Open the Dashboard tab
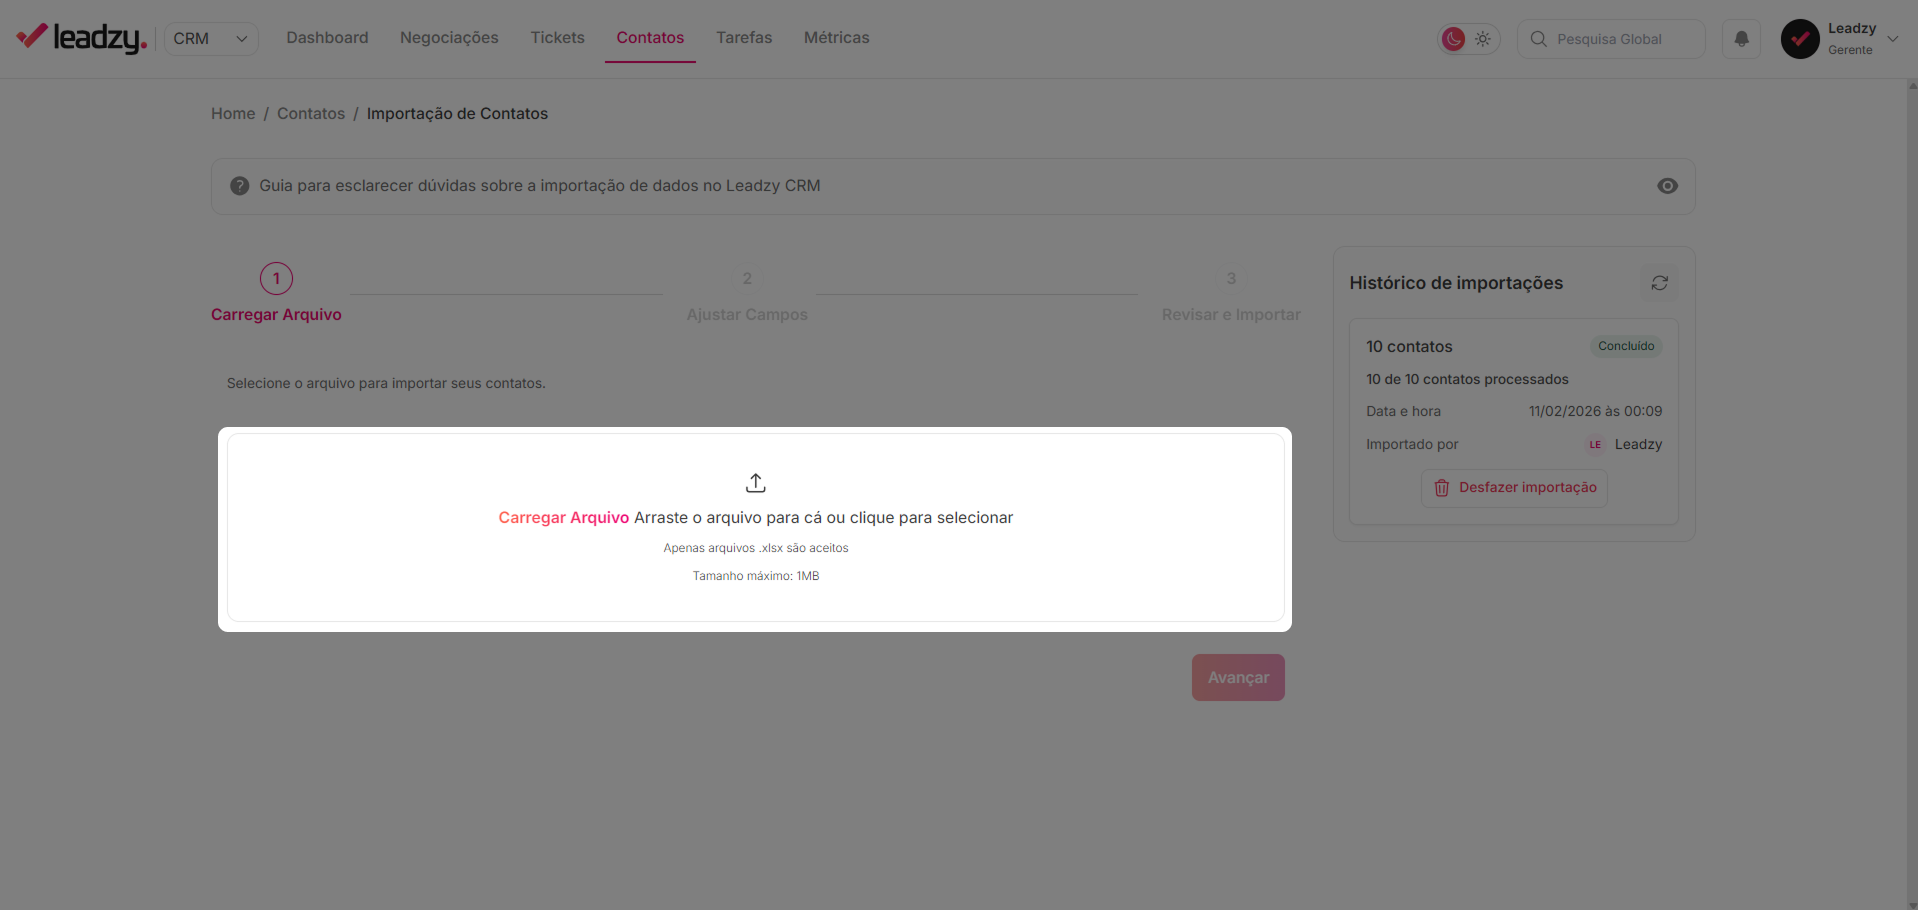Image resolution: width=1918 pixels, height=910 pixels. click(x=327, y=38)
